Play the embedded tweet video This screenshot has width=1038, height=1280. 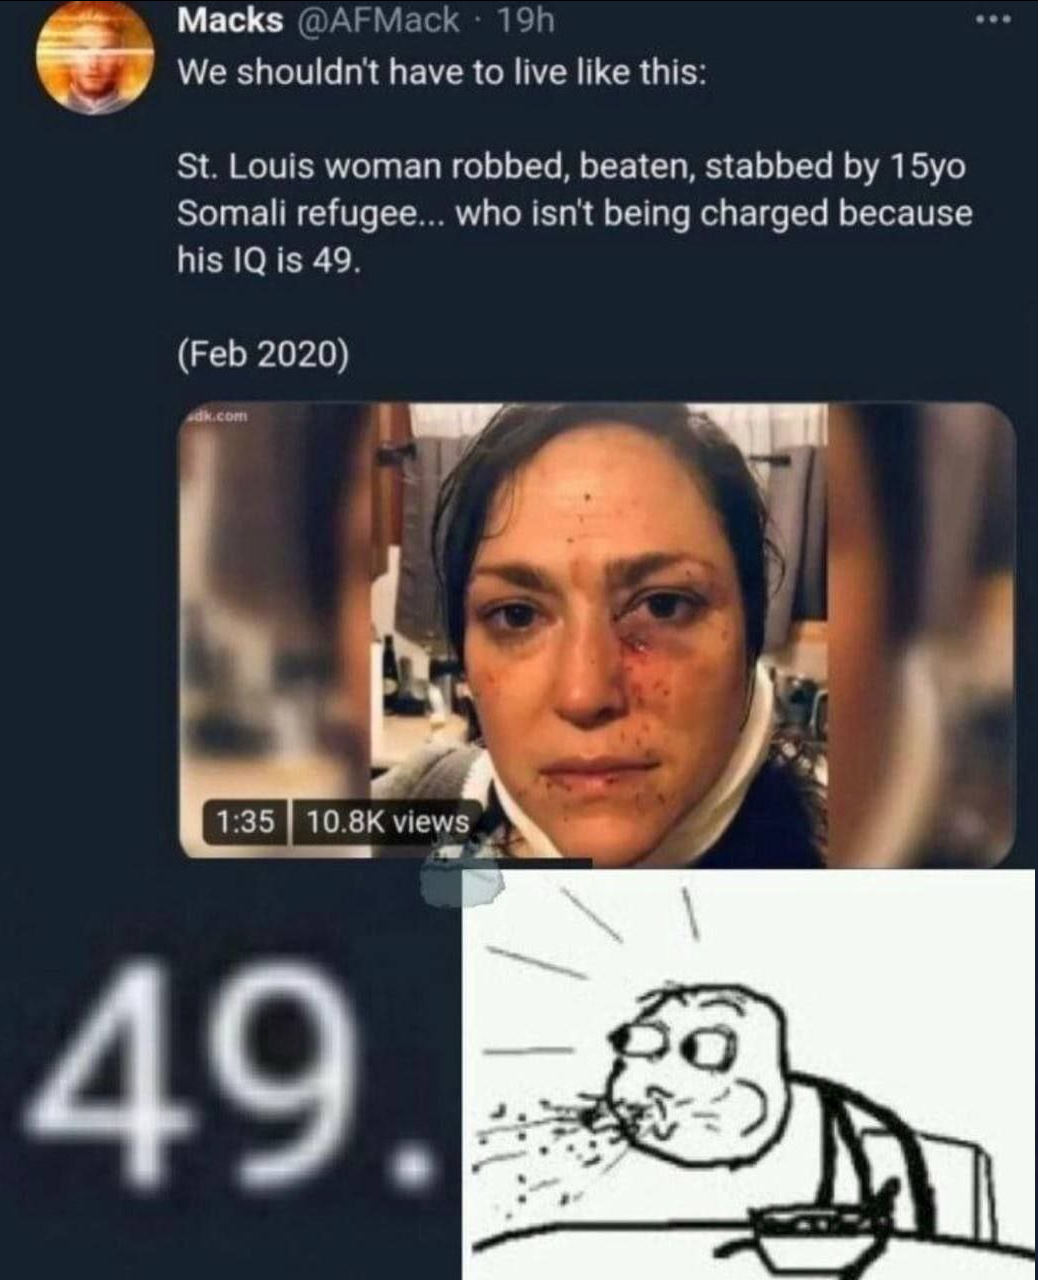pyautogui.click(x=597, y=632)
